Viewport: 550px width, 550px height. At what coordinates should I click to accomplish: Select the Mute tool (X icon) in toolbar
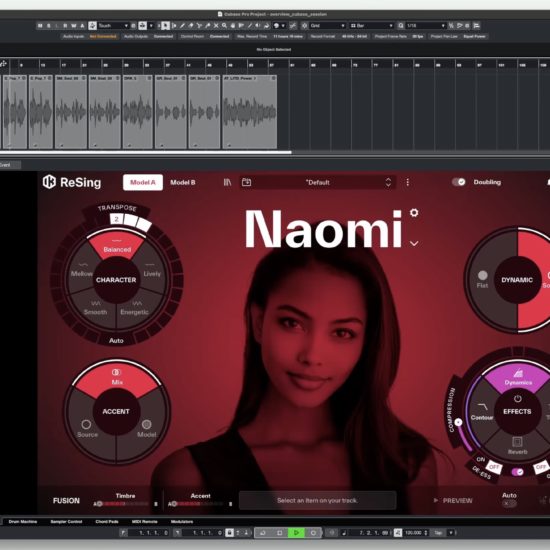[x=216, y=26]
